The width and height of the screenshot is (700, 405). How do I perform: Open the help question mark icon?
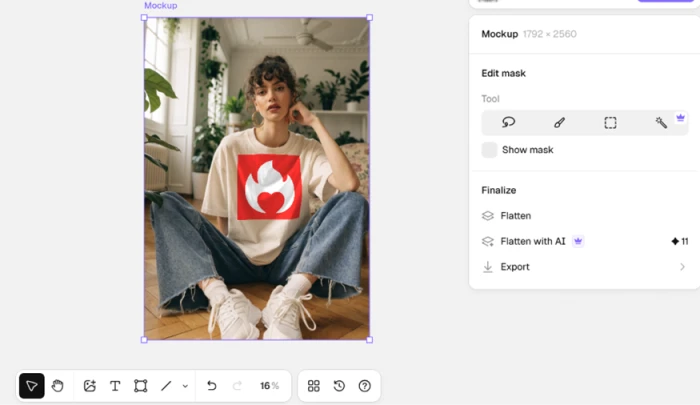[x=365, y=386]
